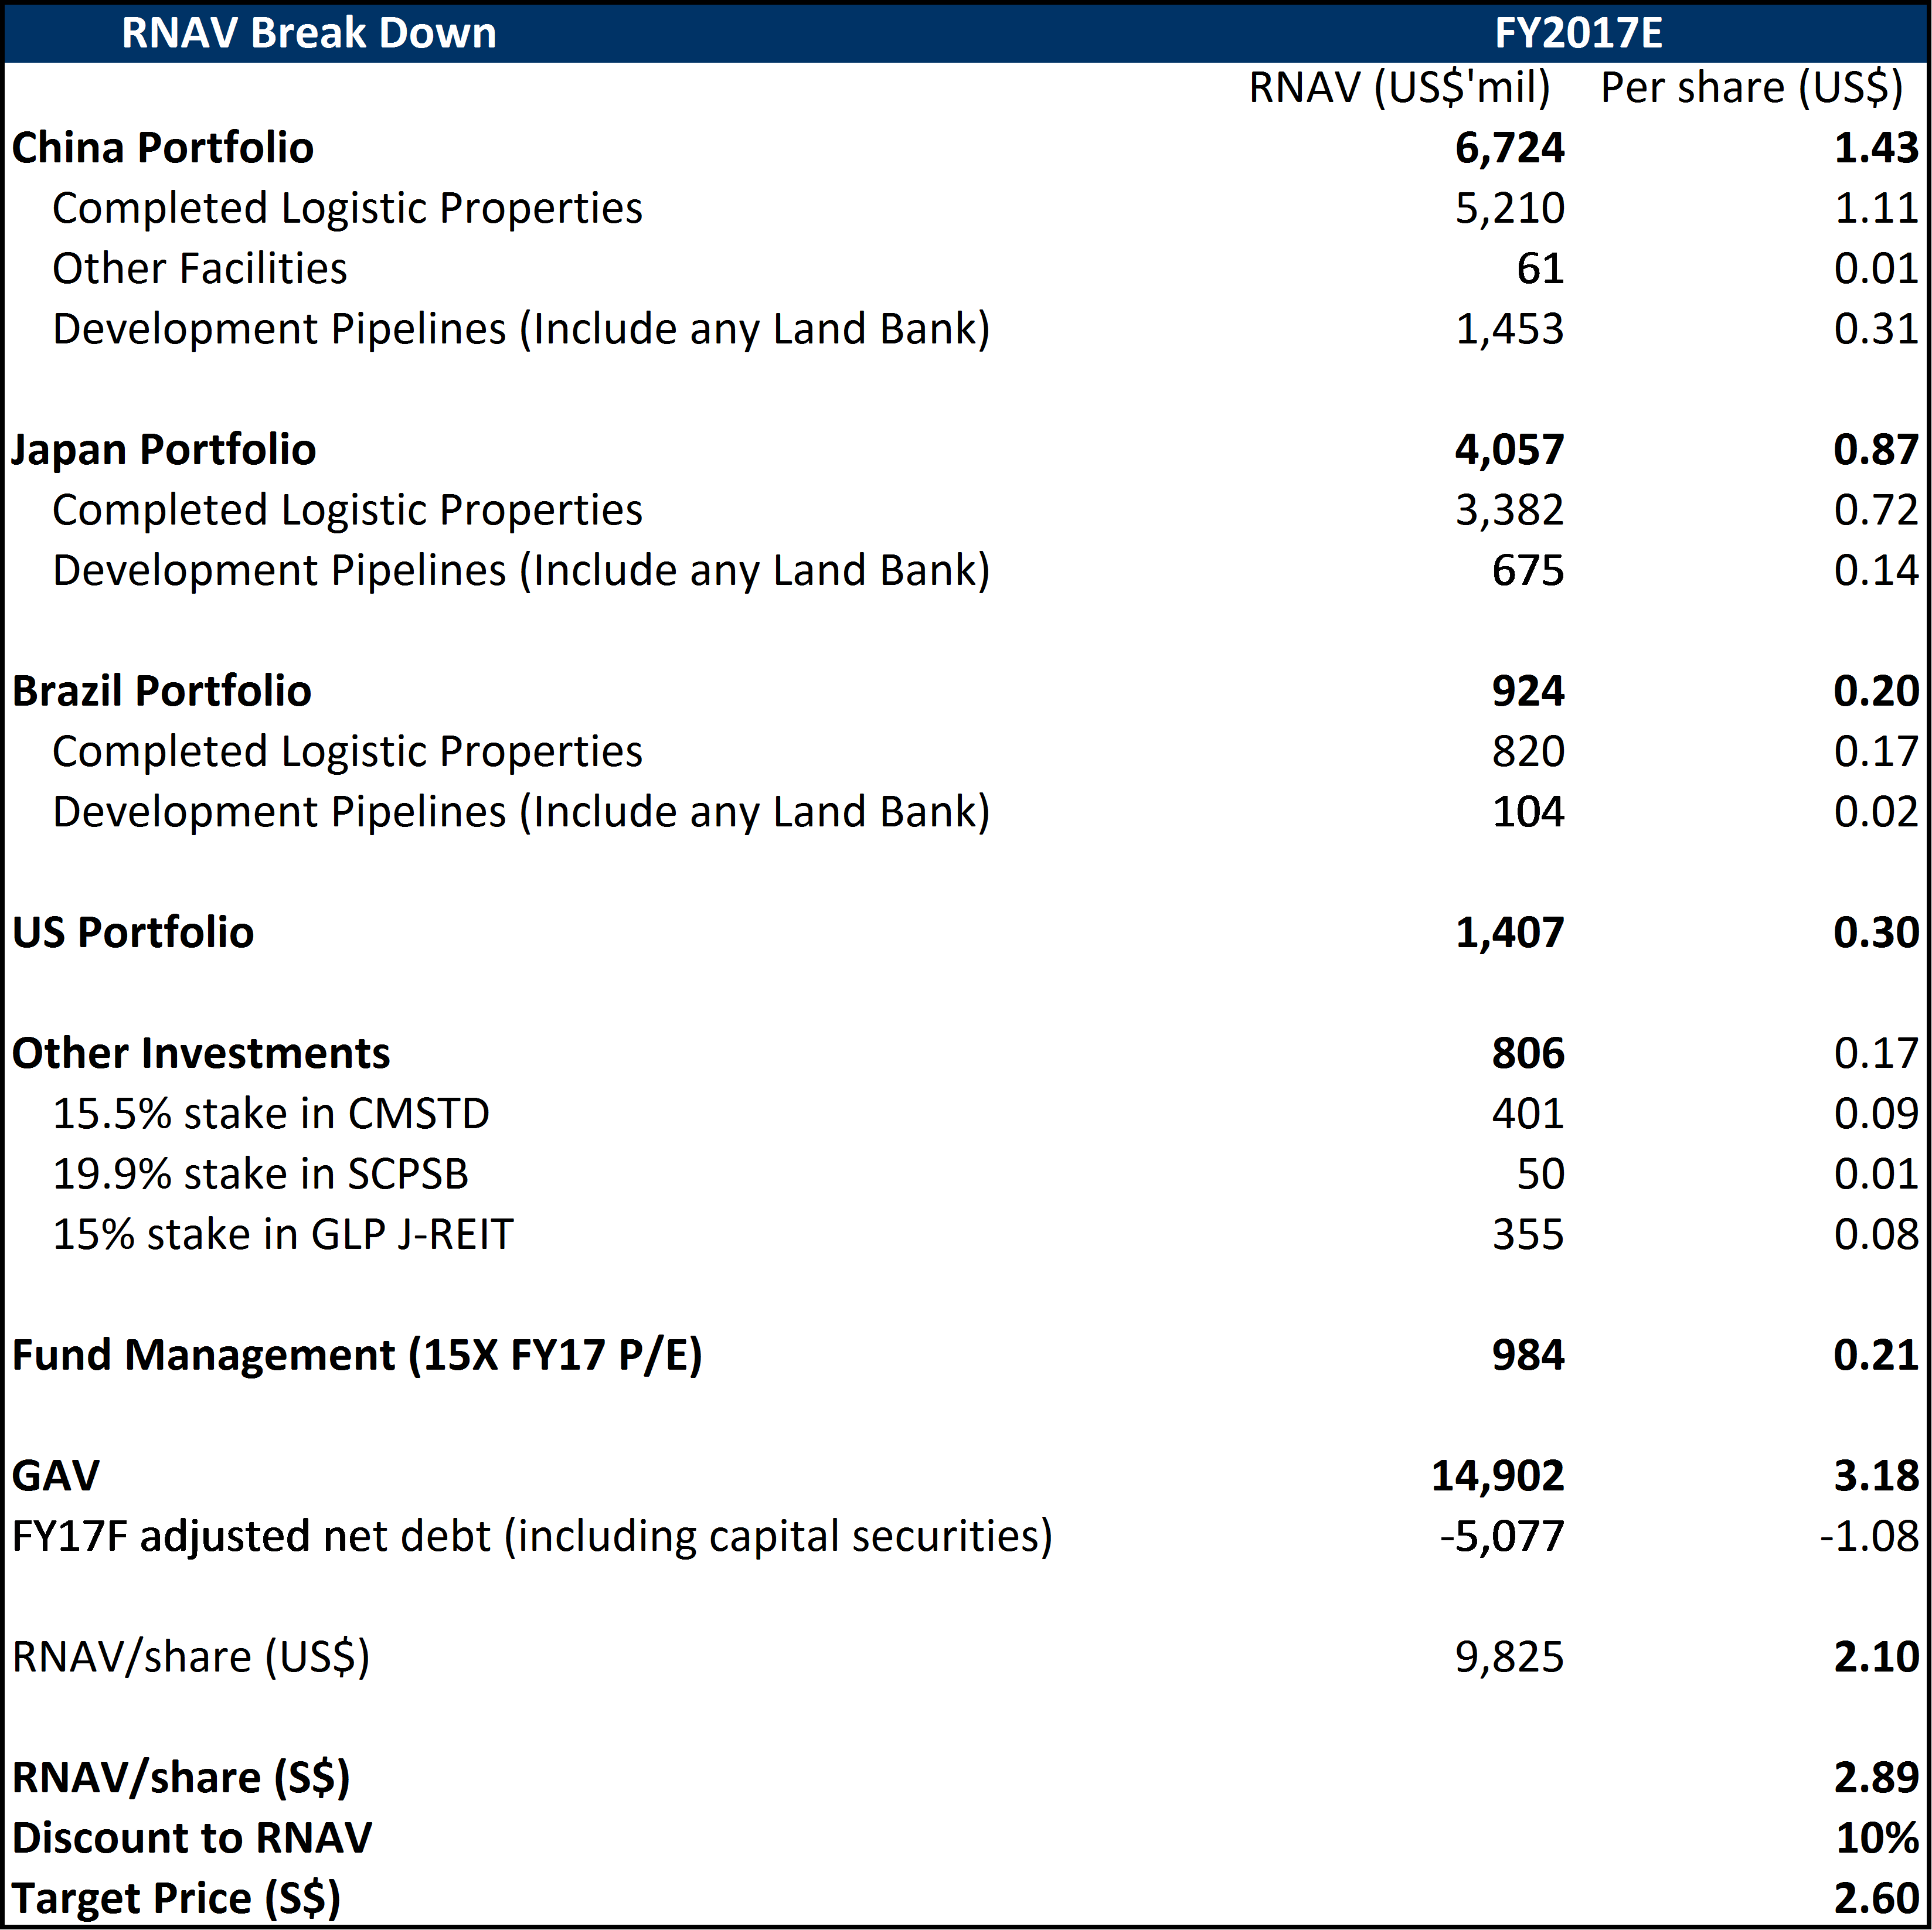Click '15.5% stake in CMSTD' label
1932x1930 pixels.
[x=271, y=1114]
